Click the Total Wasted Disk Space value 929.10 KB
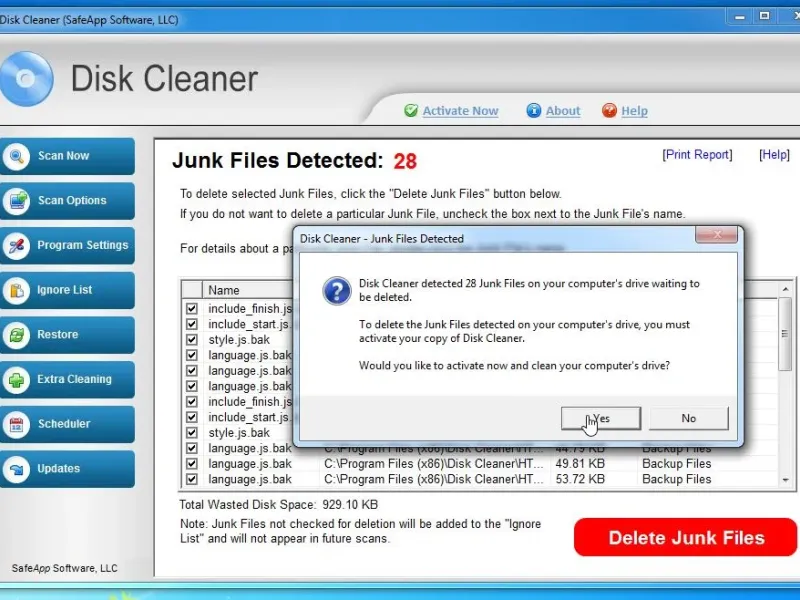This screenshot has height=600, width=800. point(350,505)
